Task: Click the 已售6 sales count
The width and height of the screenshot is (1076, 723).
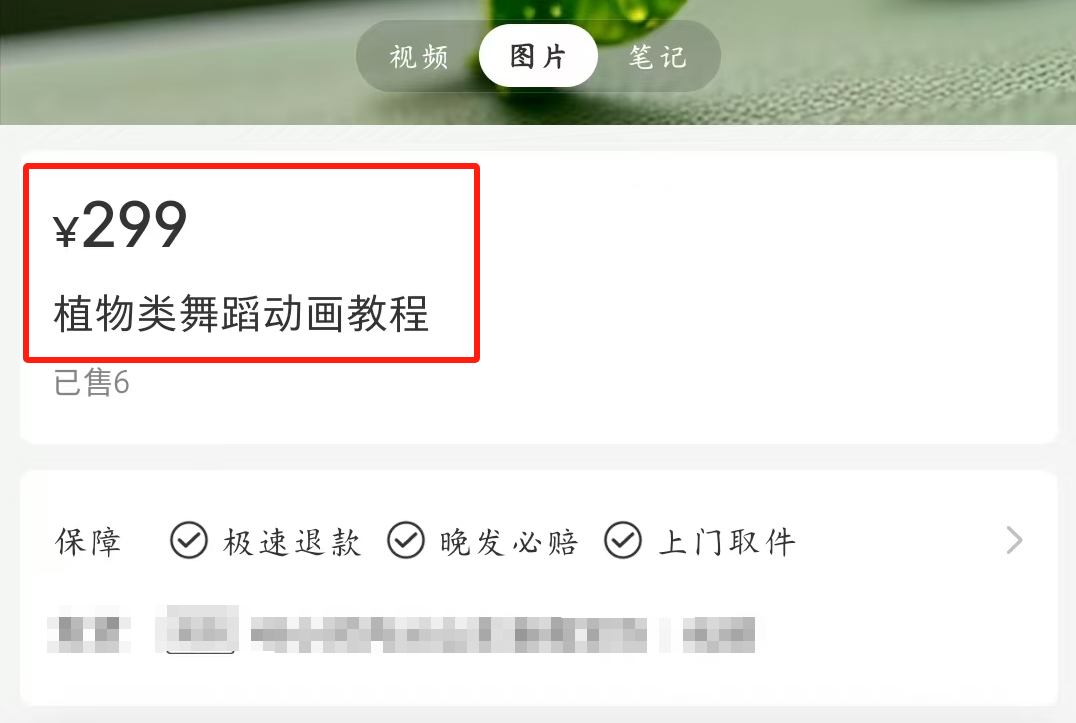Action: (91, 382)
